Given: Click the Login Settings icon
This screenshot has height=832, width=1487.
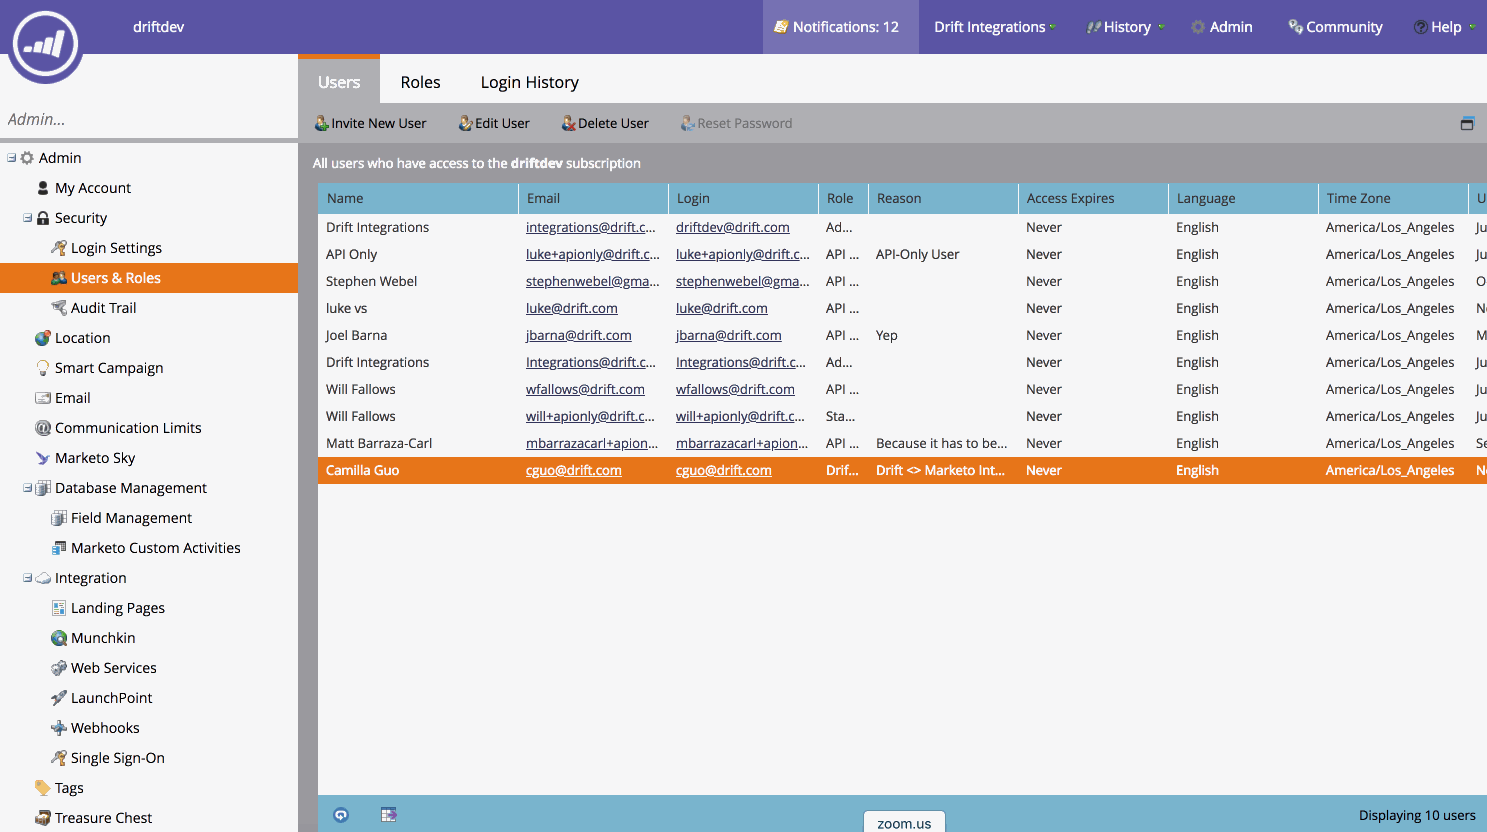Looking at the screenshot, I should (x=59, y=248).
